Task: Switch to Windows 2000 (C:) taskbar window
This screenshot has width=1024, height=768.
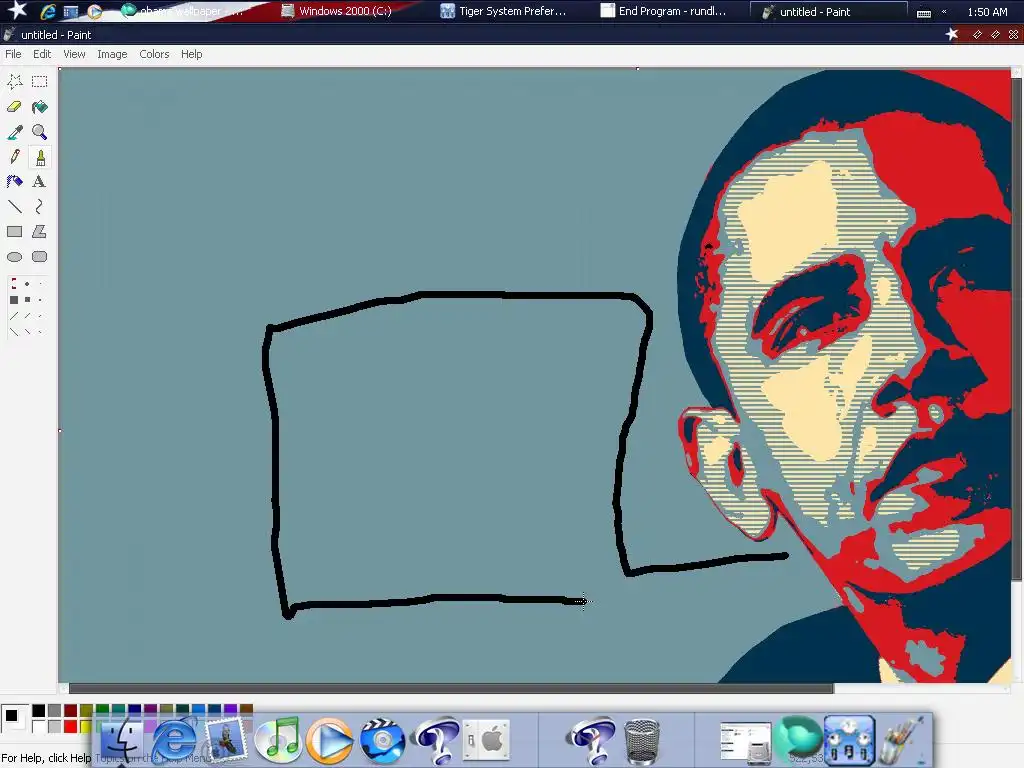Action: click(336, 11)
